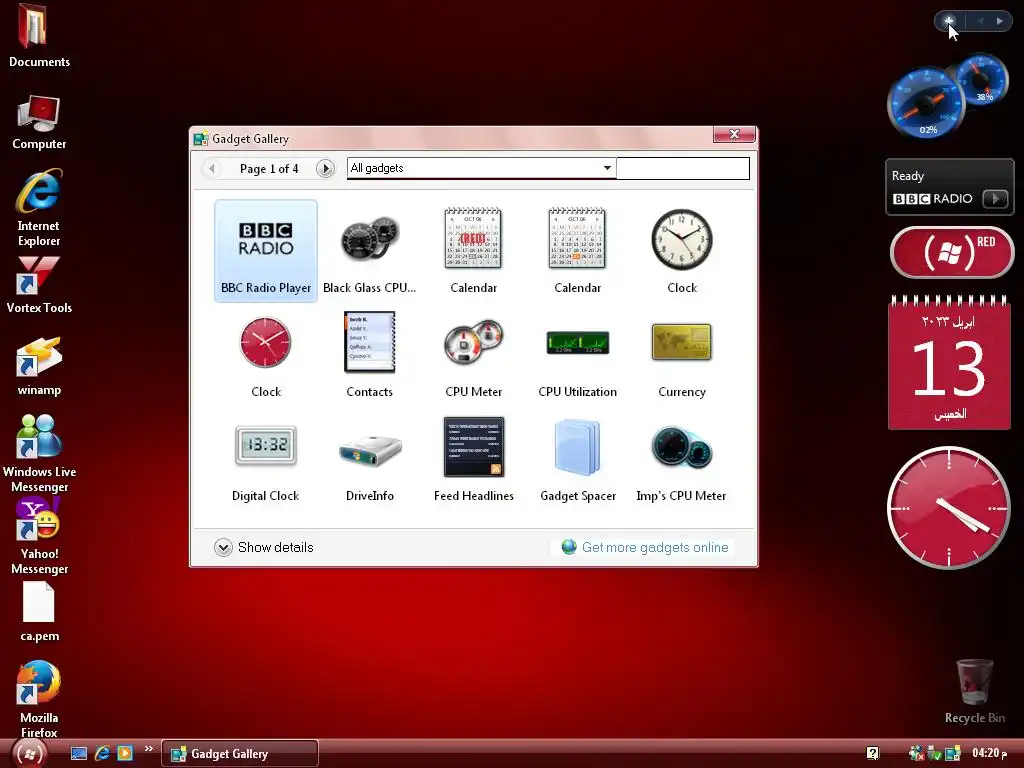Choose the Imp's CPU Meter gadget
The width and height of the screenshot is (1024, 768).
681,460
